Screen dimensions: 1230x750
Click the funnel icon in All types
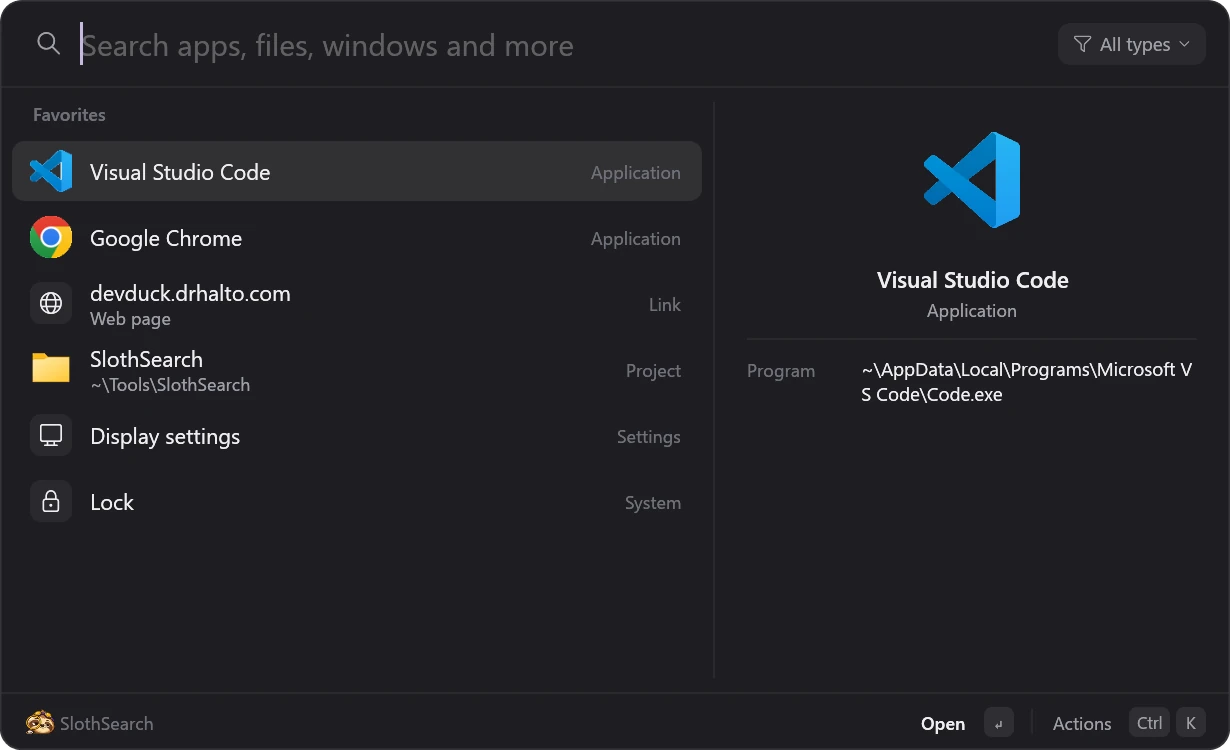click(x=1082, y=44)
